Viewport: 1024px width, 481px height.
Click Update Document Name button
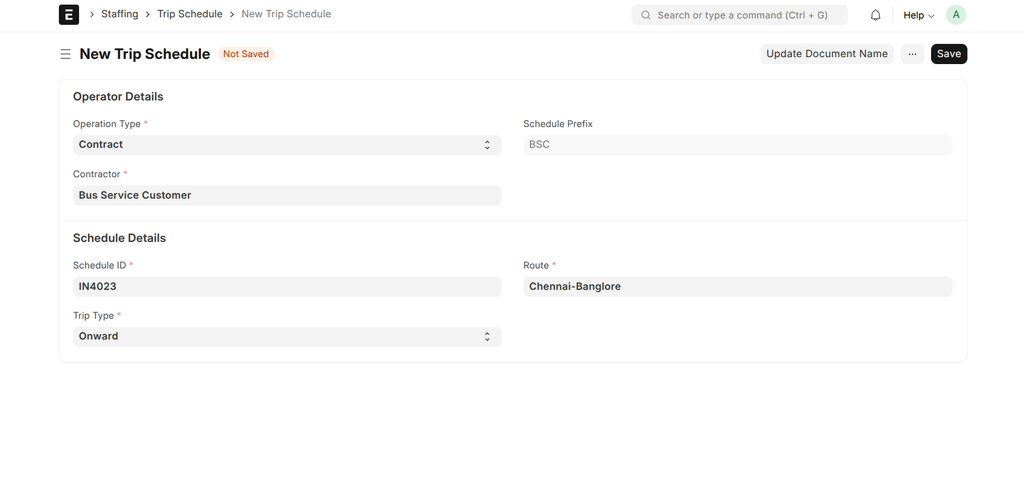tap(826, 54)
